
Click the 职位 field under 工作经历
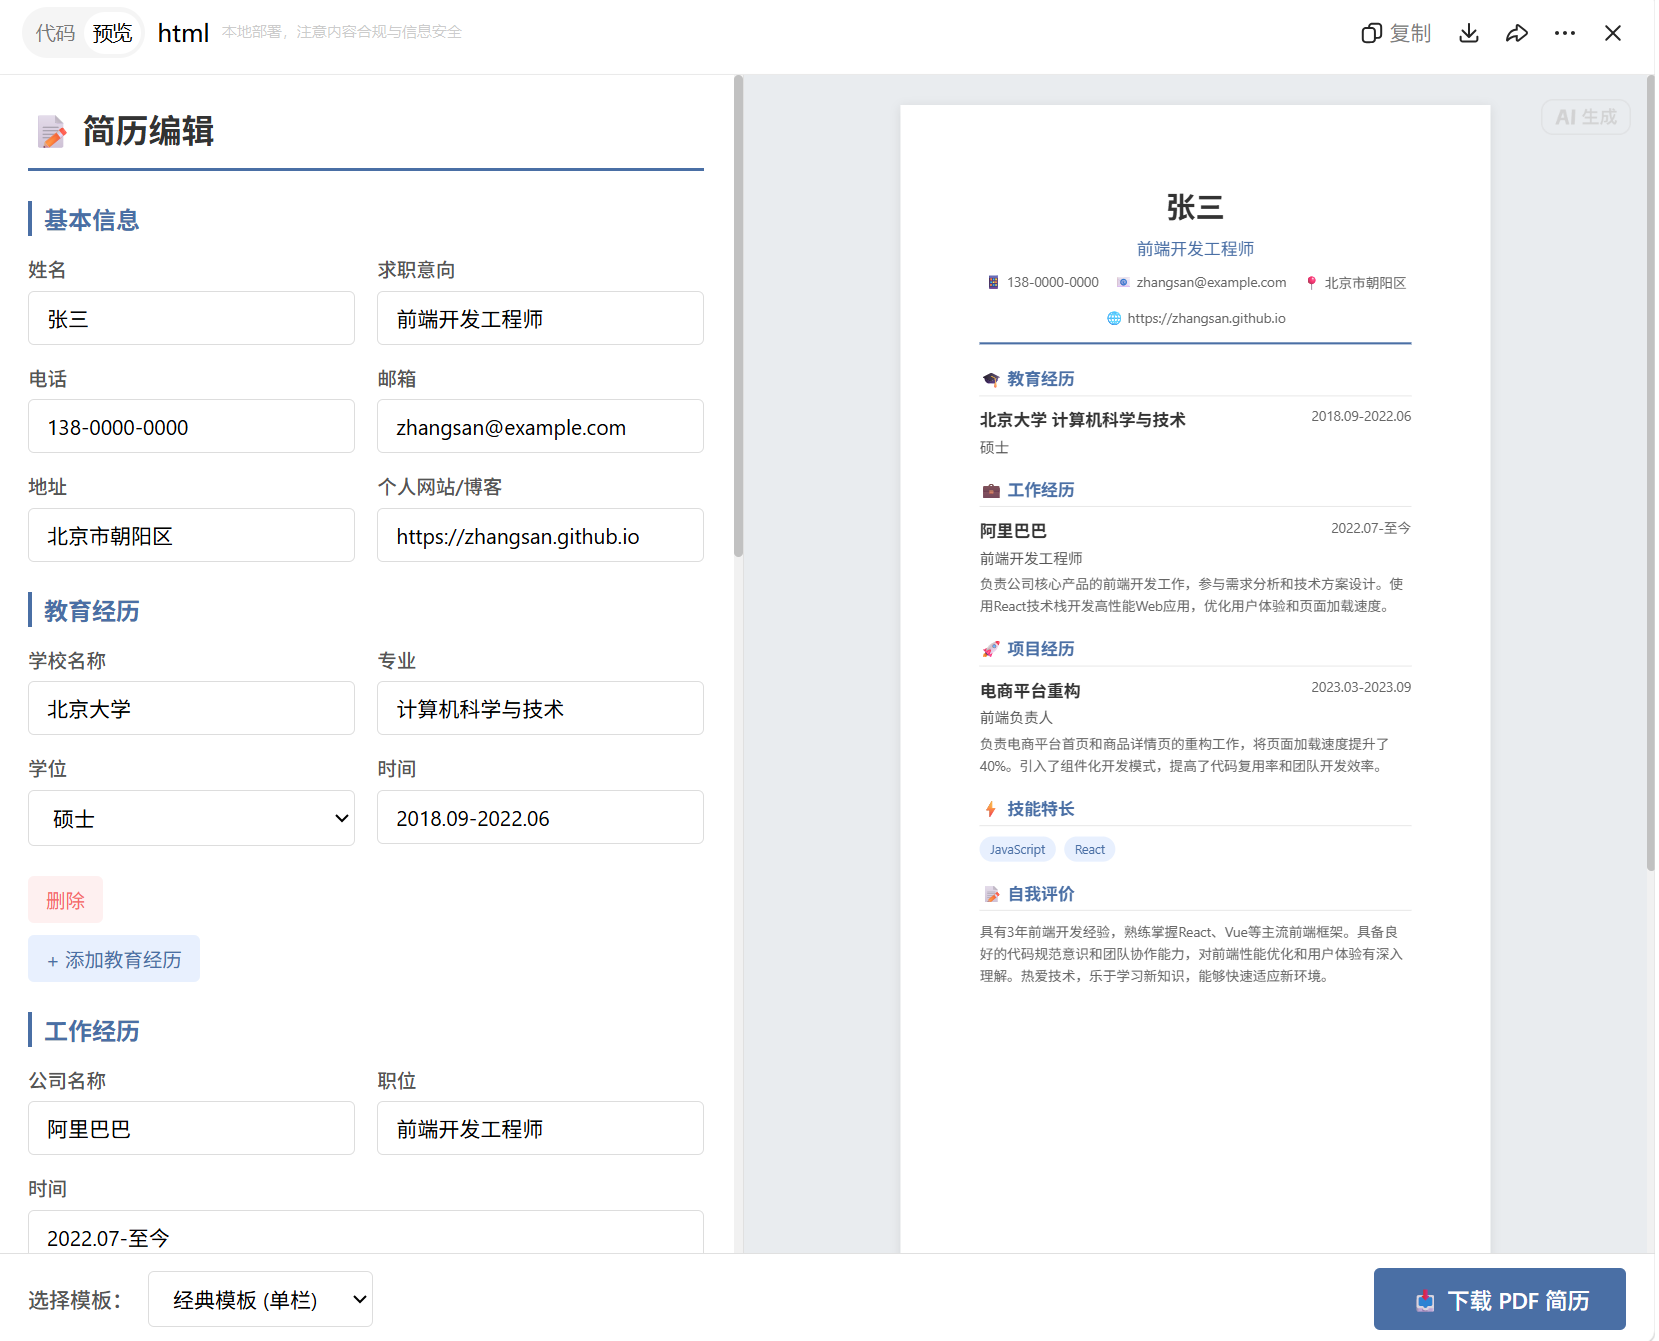(x=540, y=1128)
